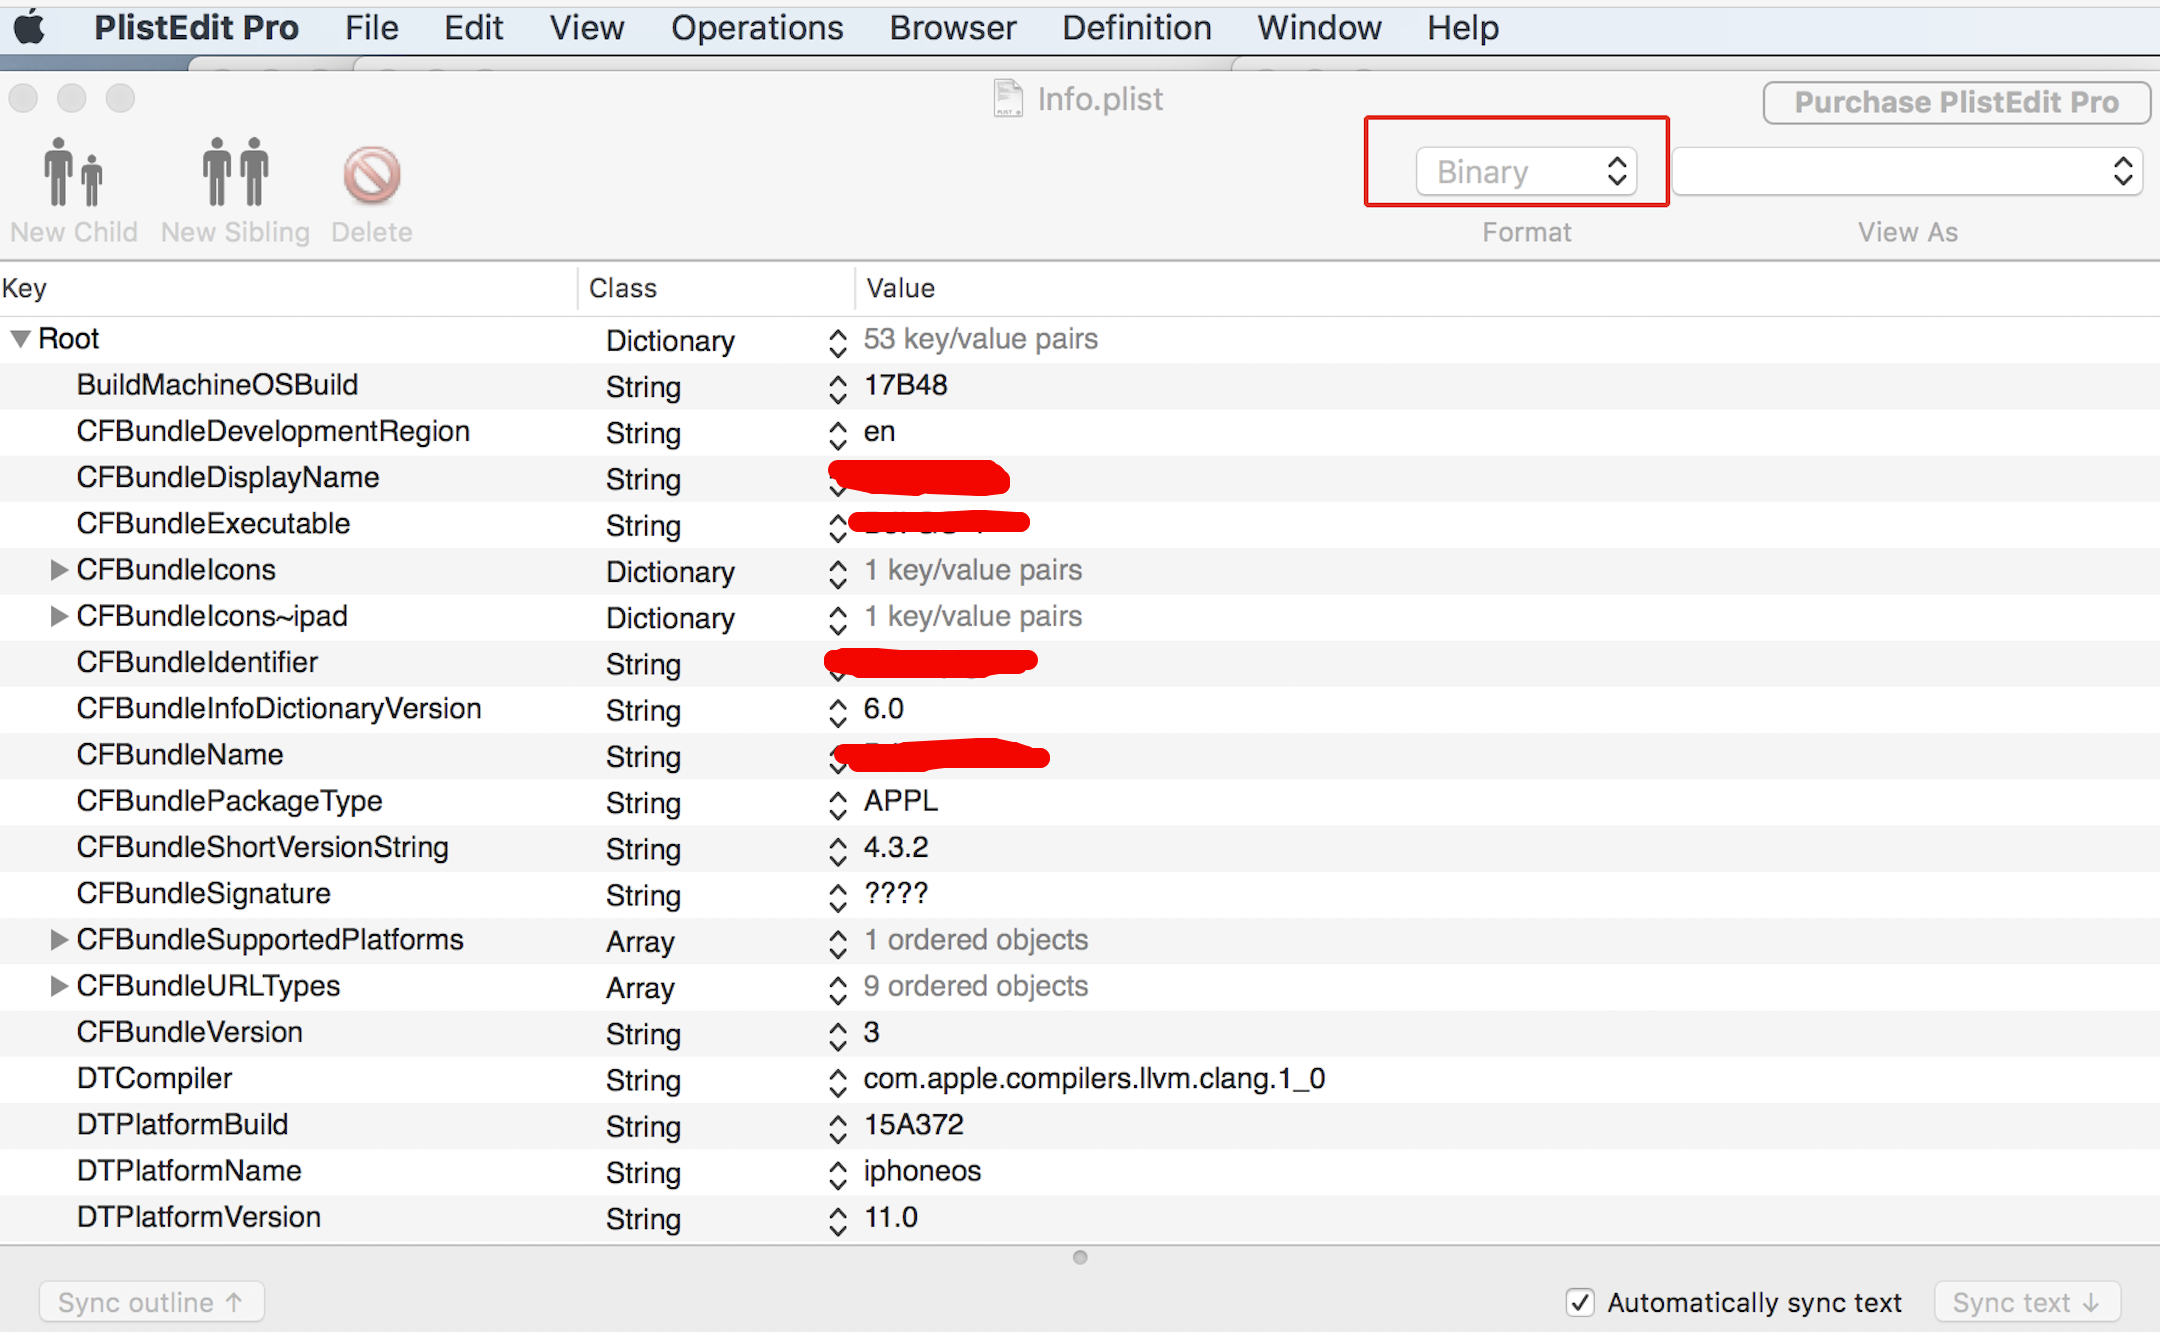The width and height of the screenshot is (2160, 1332).
Task: Click the 9 ordered objects value
Action: point(975,986)
